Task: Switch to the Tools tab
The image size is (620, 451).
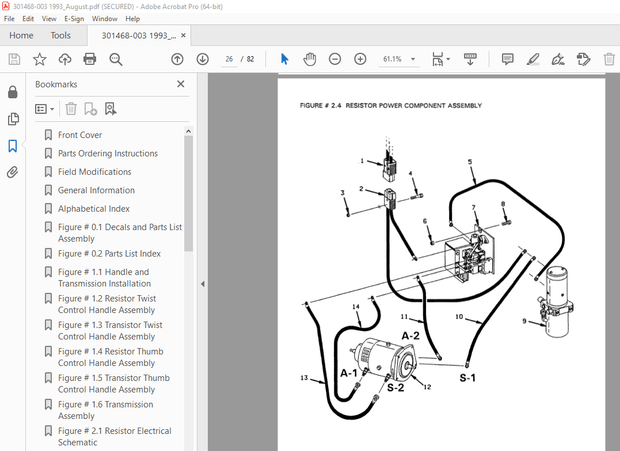Action: point(60,36)
